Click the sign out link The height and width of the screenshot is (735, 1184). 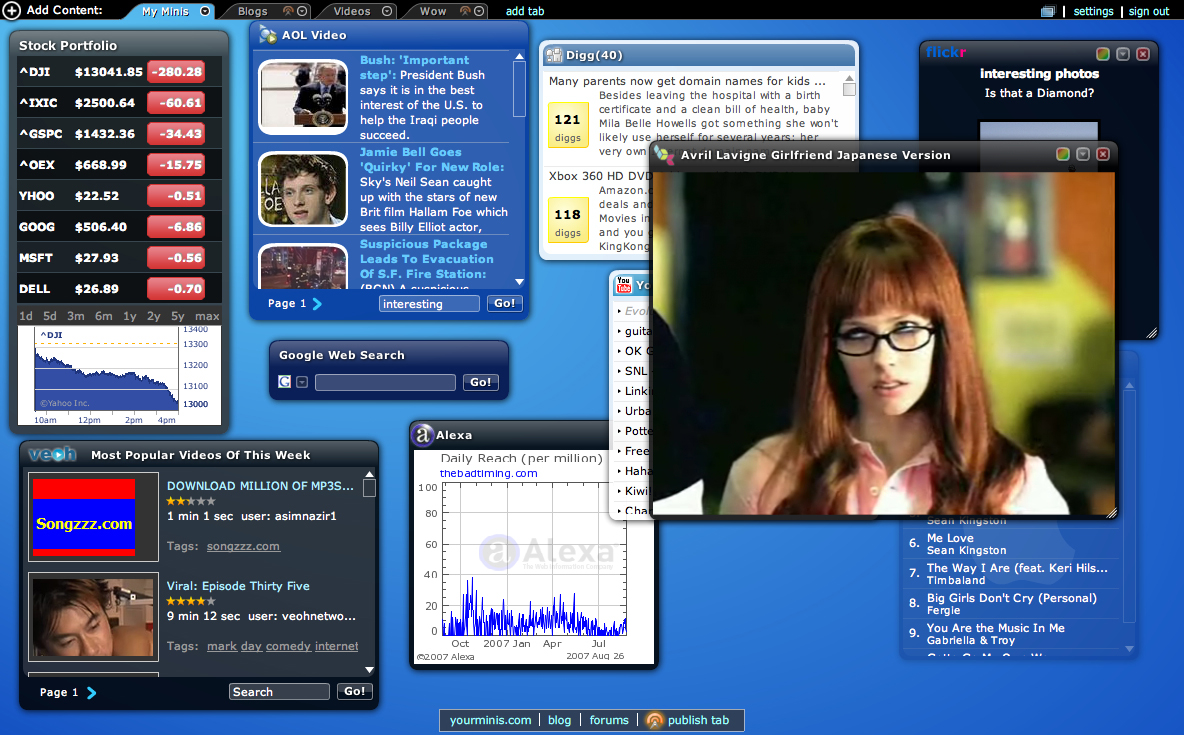(1149, 11)
